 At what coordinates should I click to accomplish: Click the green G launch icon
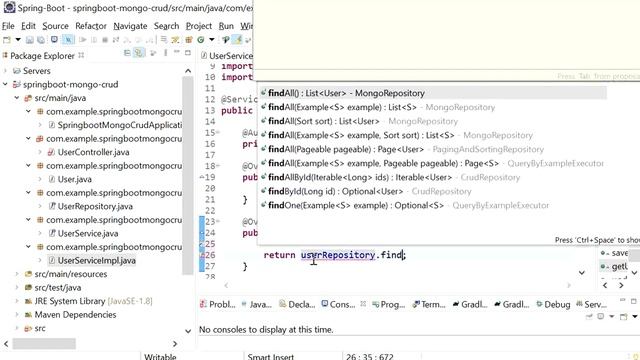click(201, 40)
